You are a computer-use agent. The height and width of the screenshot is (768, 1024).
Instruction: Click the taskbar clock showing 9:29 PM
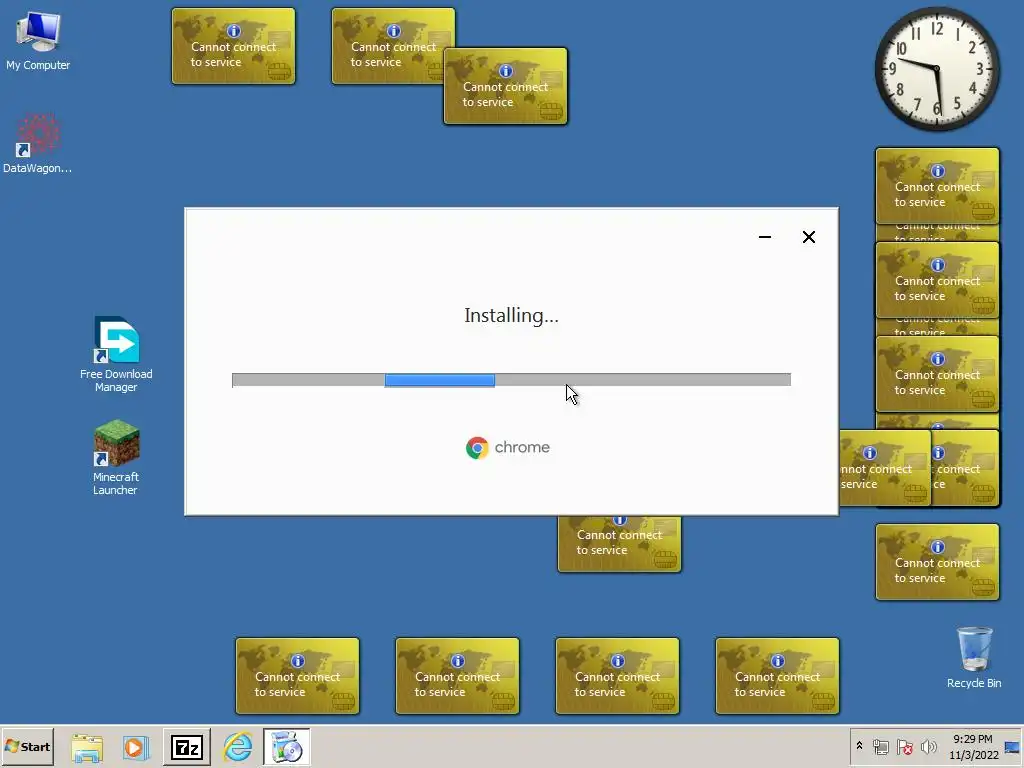coord(973,746)
